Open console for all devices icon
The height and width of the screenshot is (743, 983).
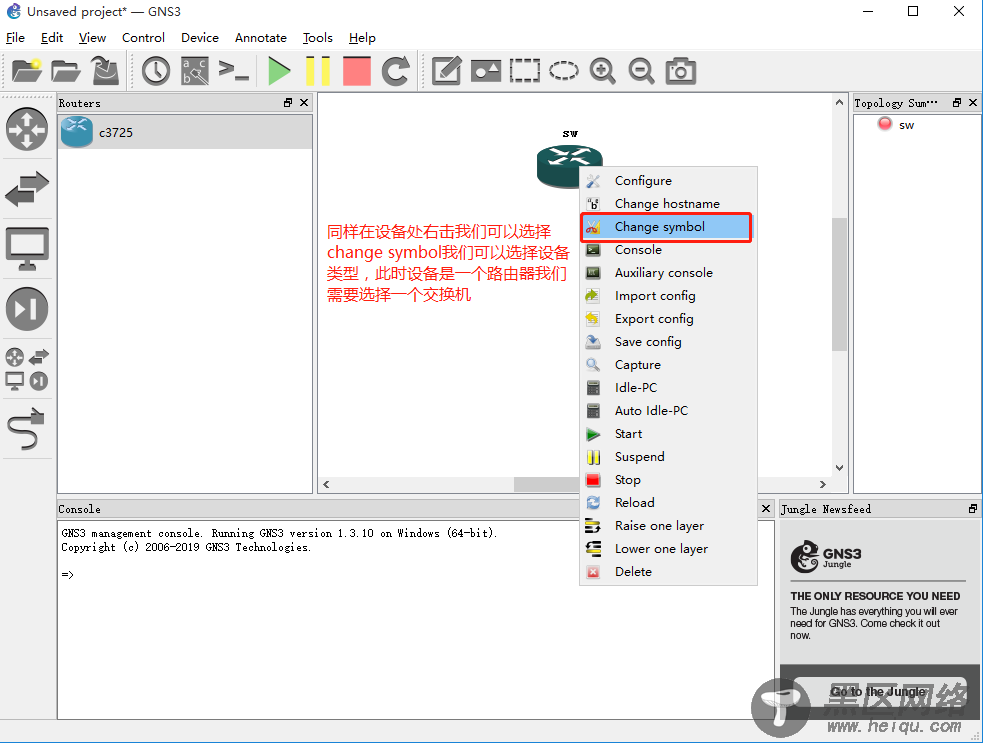pos(234,70)
